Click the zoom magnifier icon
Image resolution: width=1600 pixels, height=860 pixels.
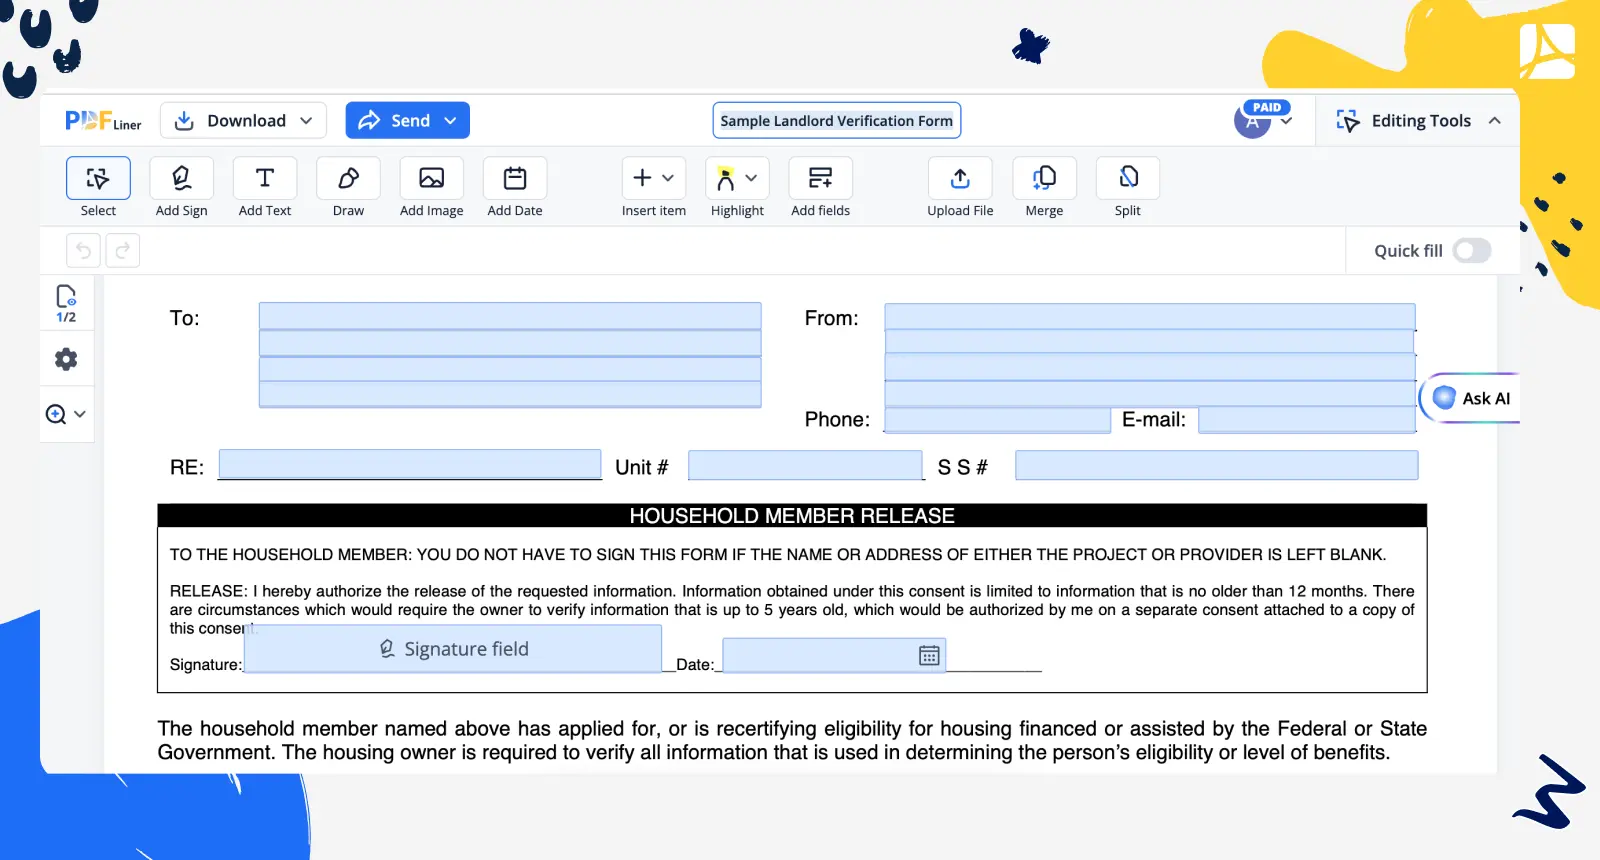point(56,414)
